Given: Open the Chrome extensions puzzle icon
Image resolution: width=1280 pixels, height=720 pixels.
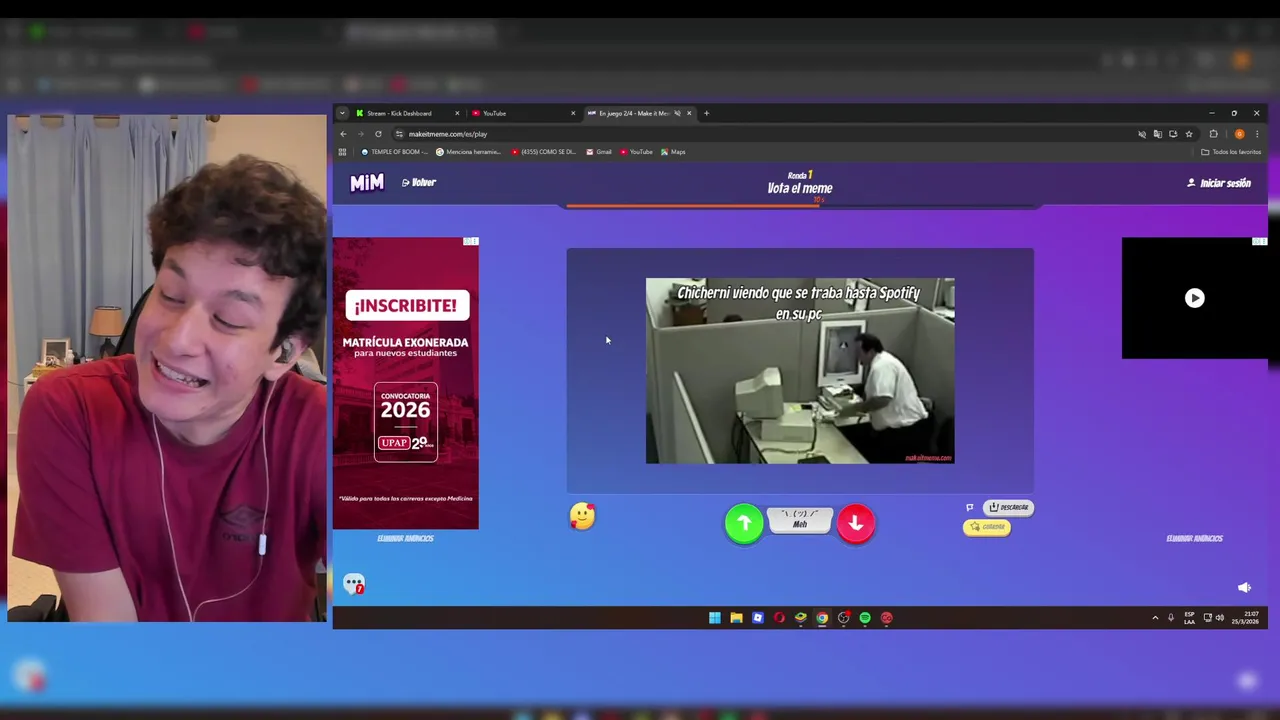Looking at the screenshot, I should (x=1213, y=134).
